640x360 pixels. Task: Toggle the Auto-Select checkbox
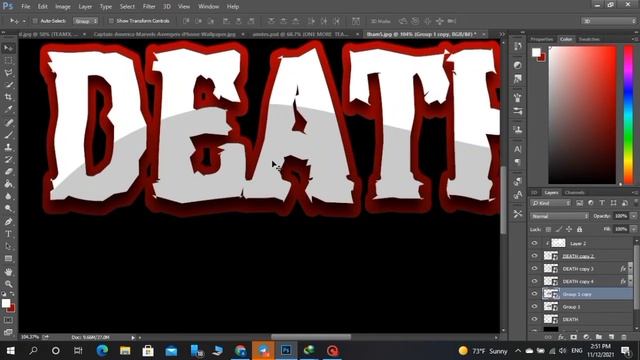coord(35,21)
